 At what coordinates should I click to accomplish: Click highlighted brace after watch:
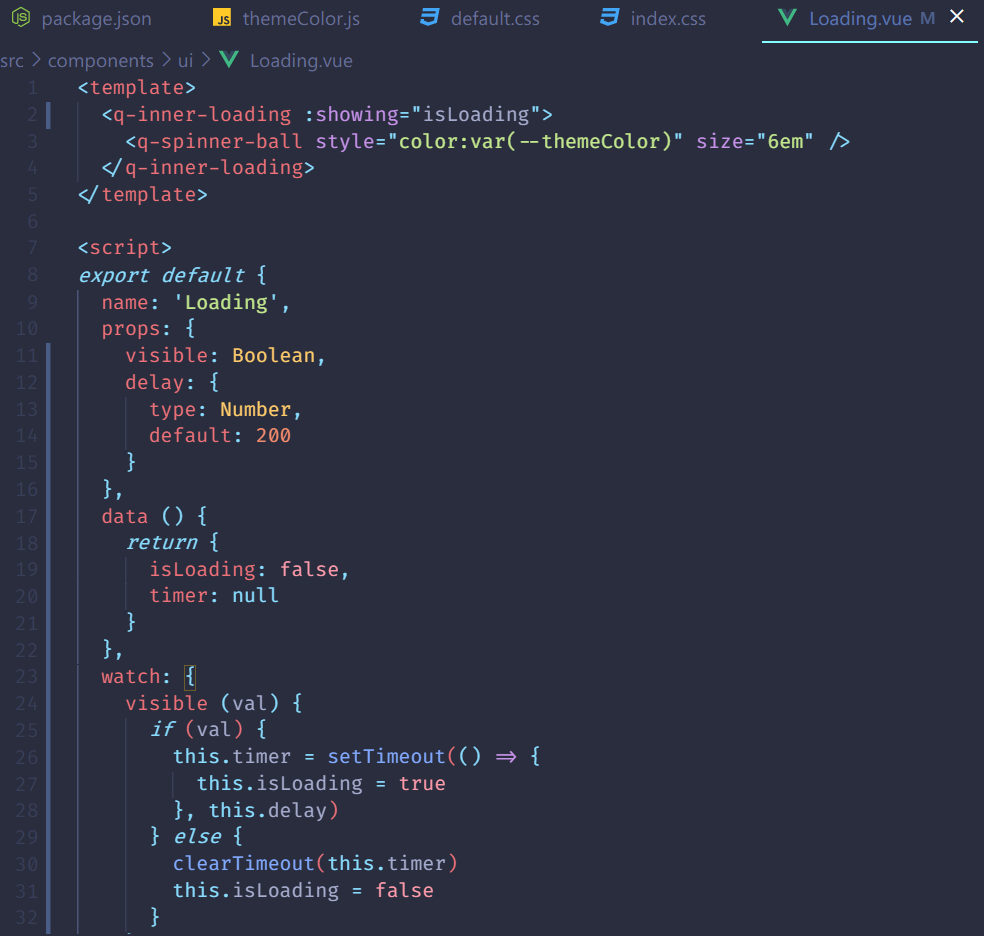(x=190, y=676)
